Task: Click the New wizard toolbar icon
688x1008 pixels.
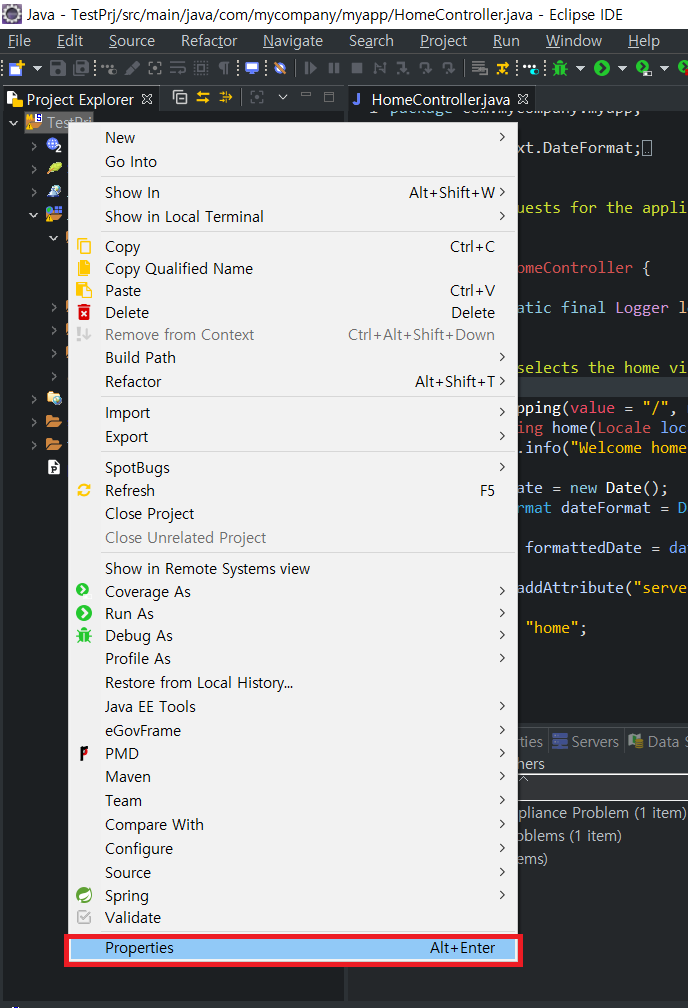Action: pyautogui.click(x=16, y=68)
